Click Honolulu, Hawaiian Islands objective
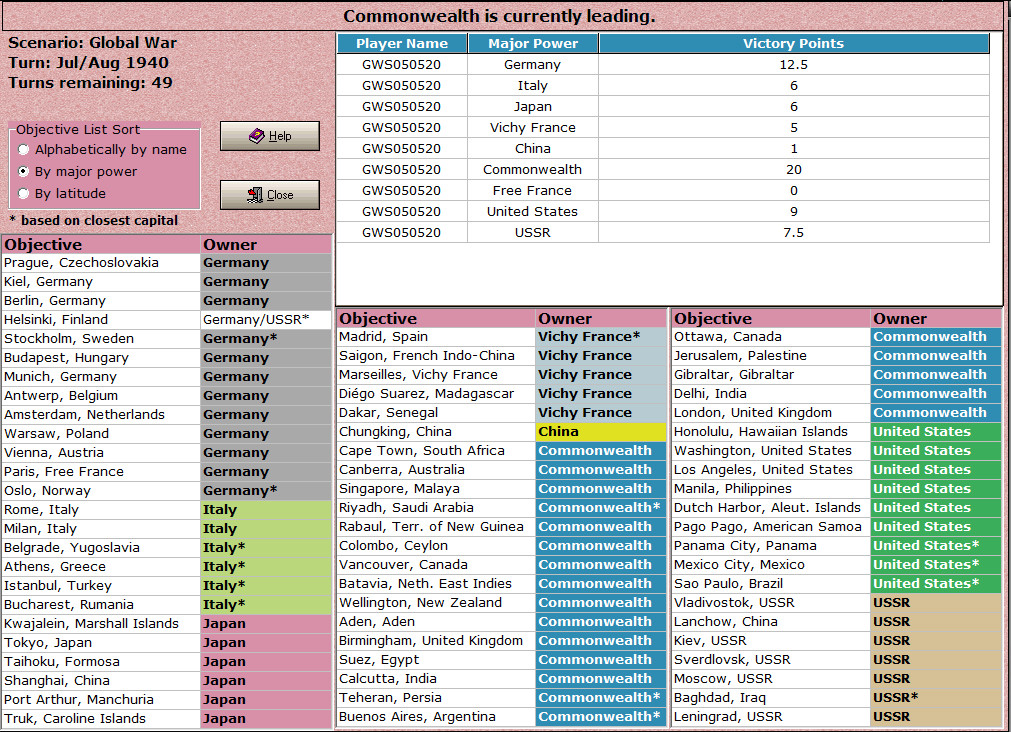1011x732 pixels. [x=771, y=431]
